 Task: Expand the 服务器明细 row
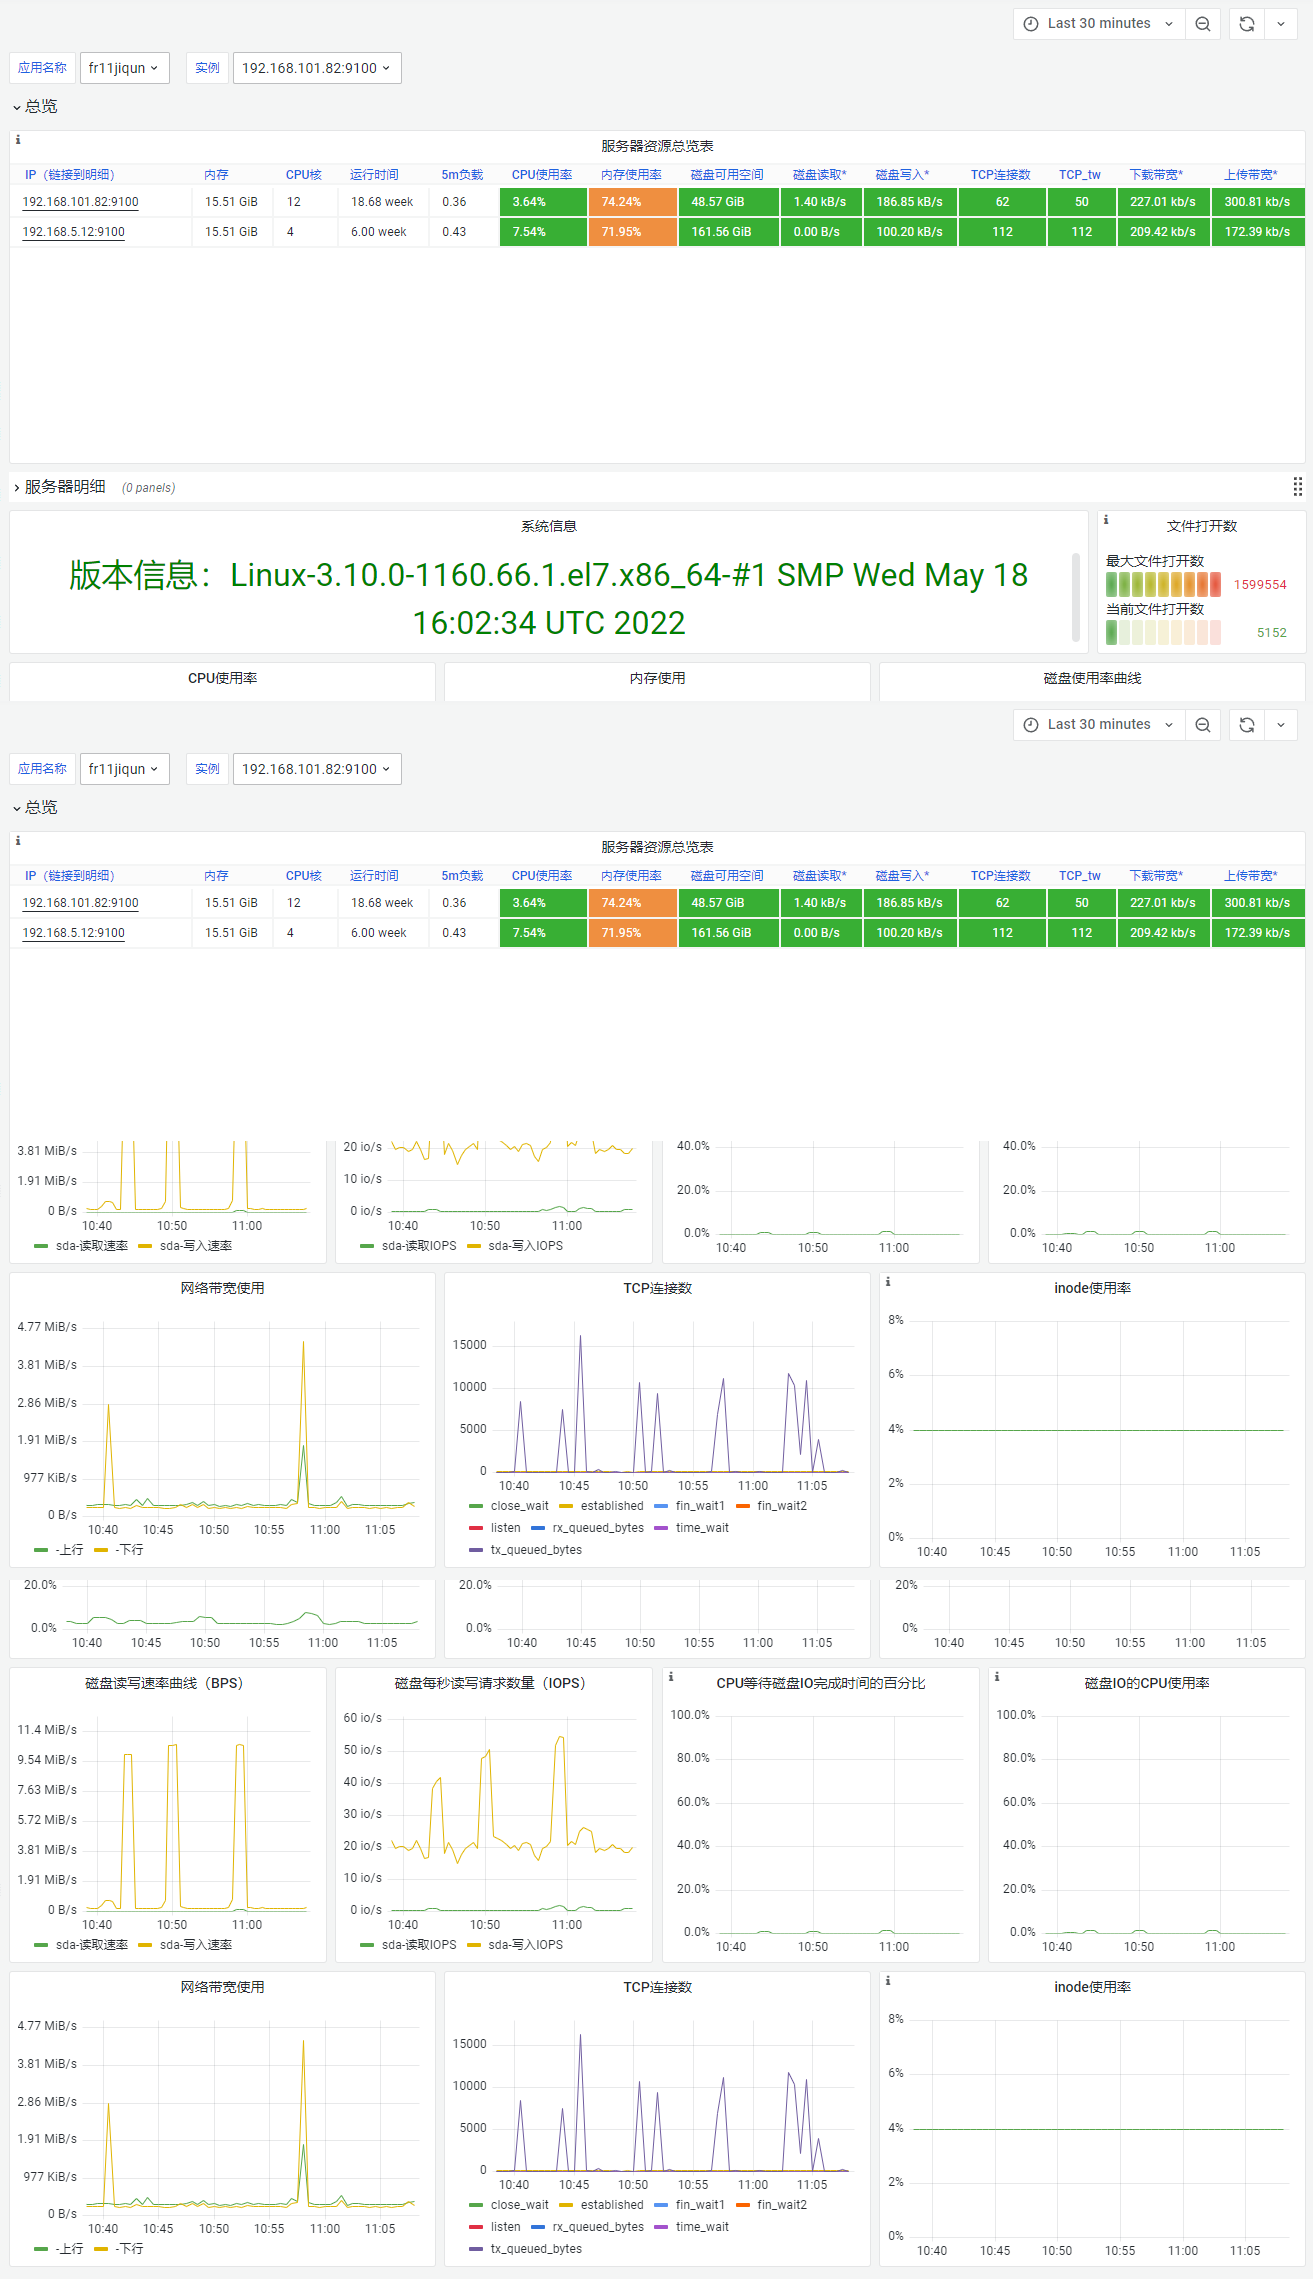coord(59,487)
